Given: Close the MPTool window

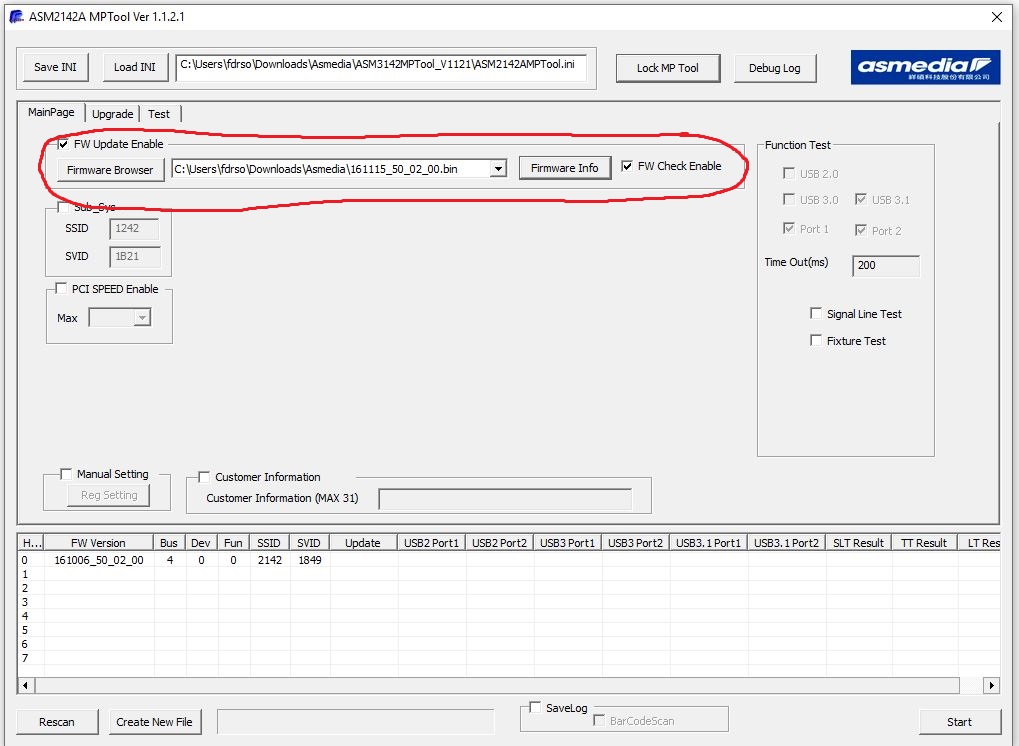Looking at the screenshot, I should pyautogui.click(x=996, y=17).
